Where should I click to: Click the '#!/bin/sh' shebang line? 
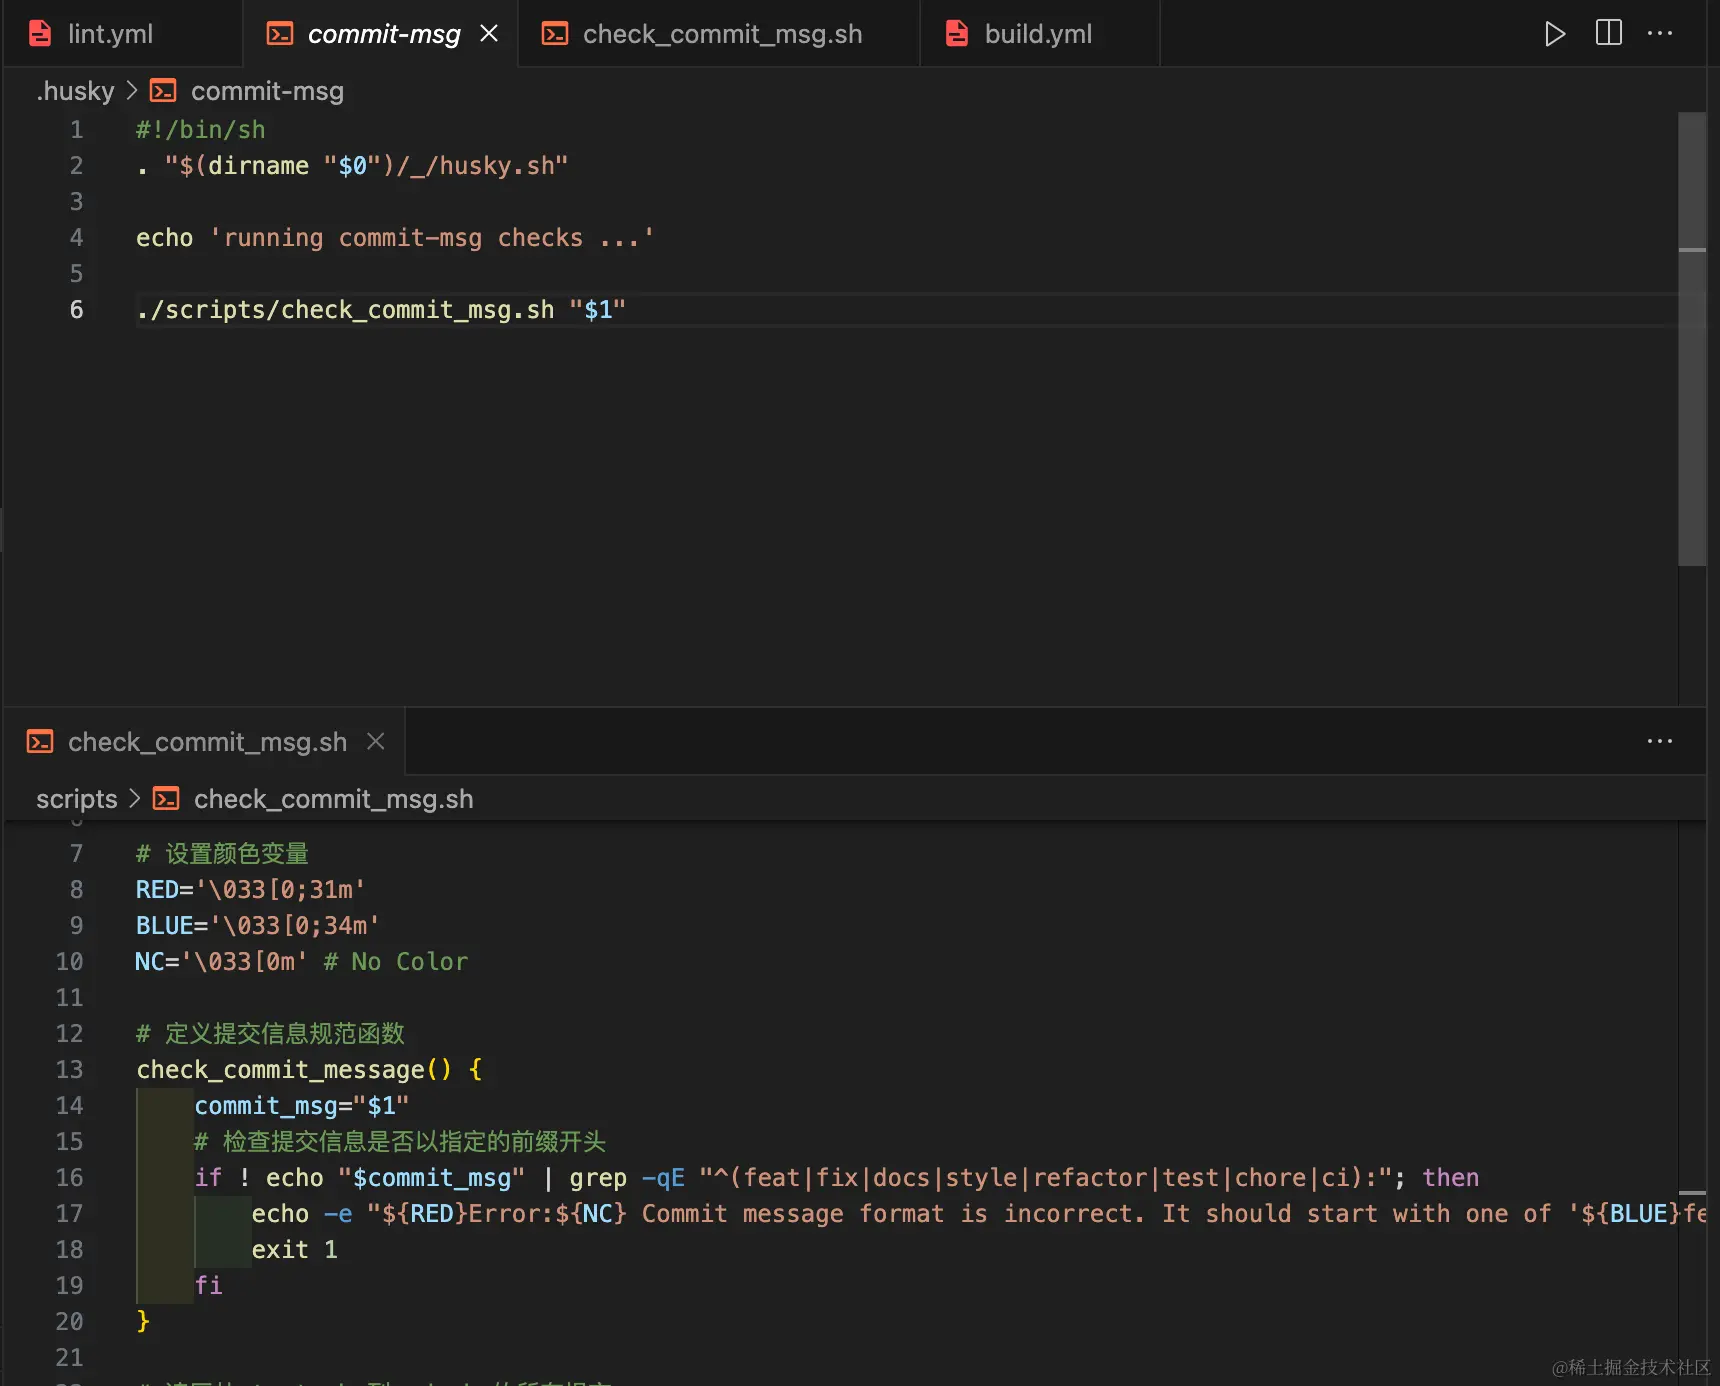coord(201,130)
